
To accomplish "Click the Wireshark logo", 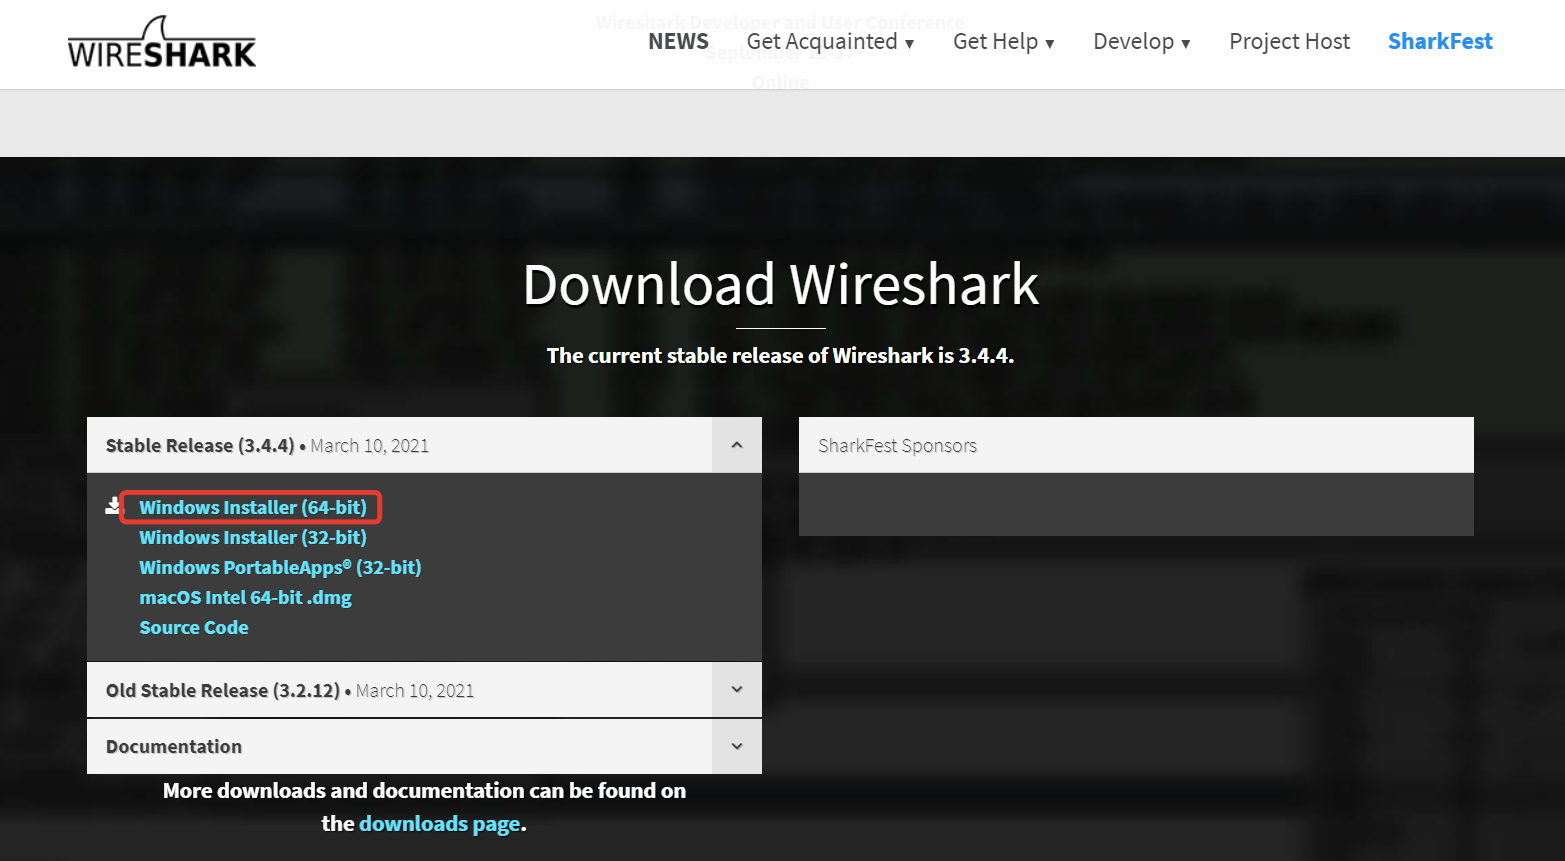I will point(162,43).
